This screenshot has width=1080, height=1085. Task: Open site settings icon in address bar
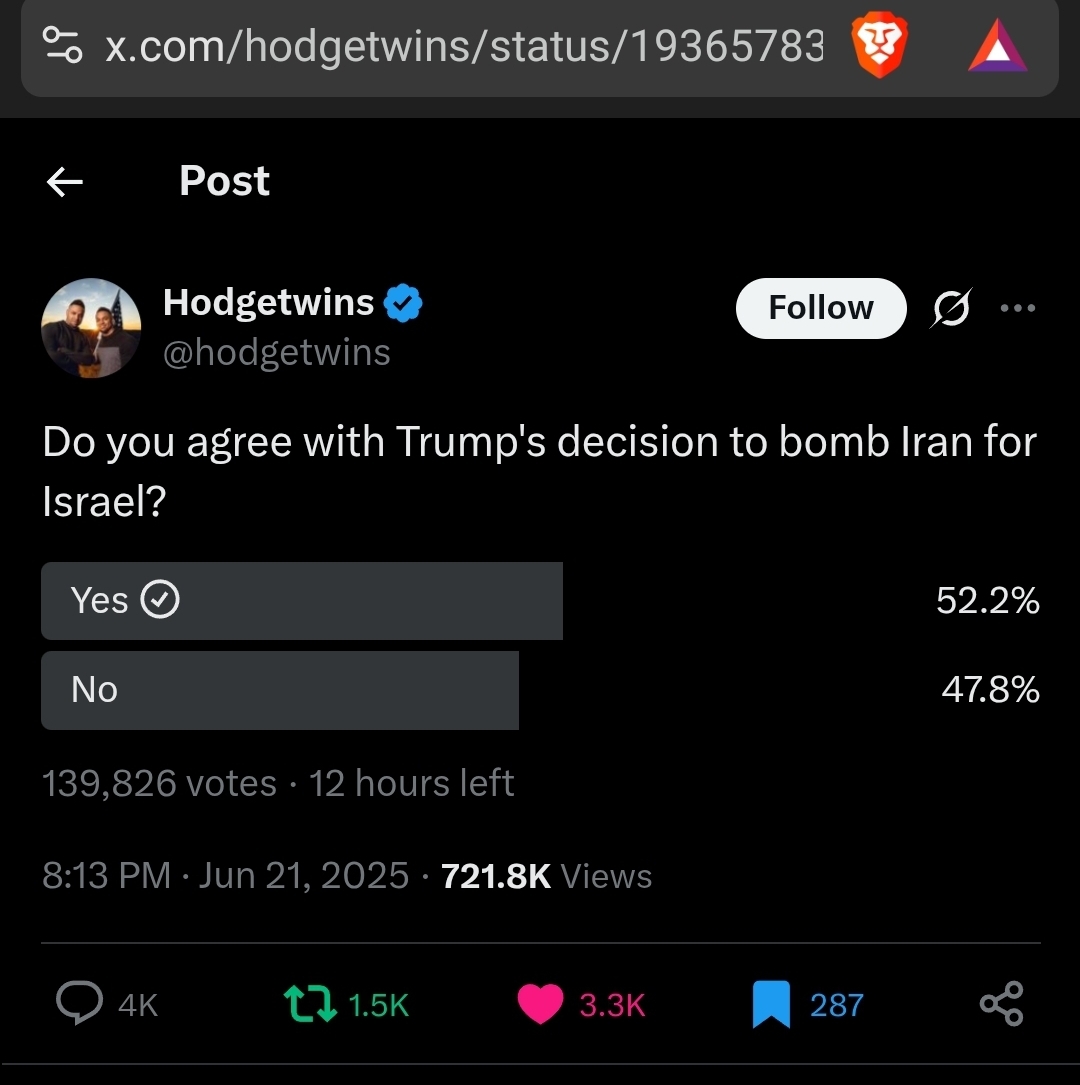(63, 46)
